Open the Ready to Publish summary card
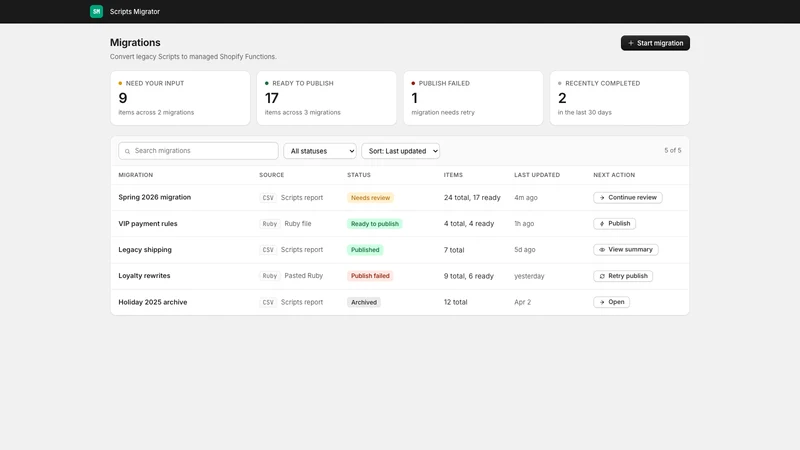 tap(327, 98)
